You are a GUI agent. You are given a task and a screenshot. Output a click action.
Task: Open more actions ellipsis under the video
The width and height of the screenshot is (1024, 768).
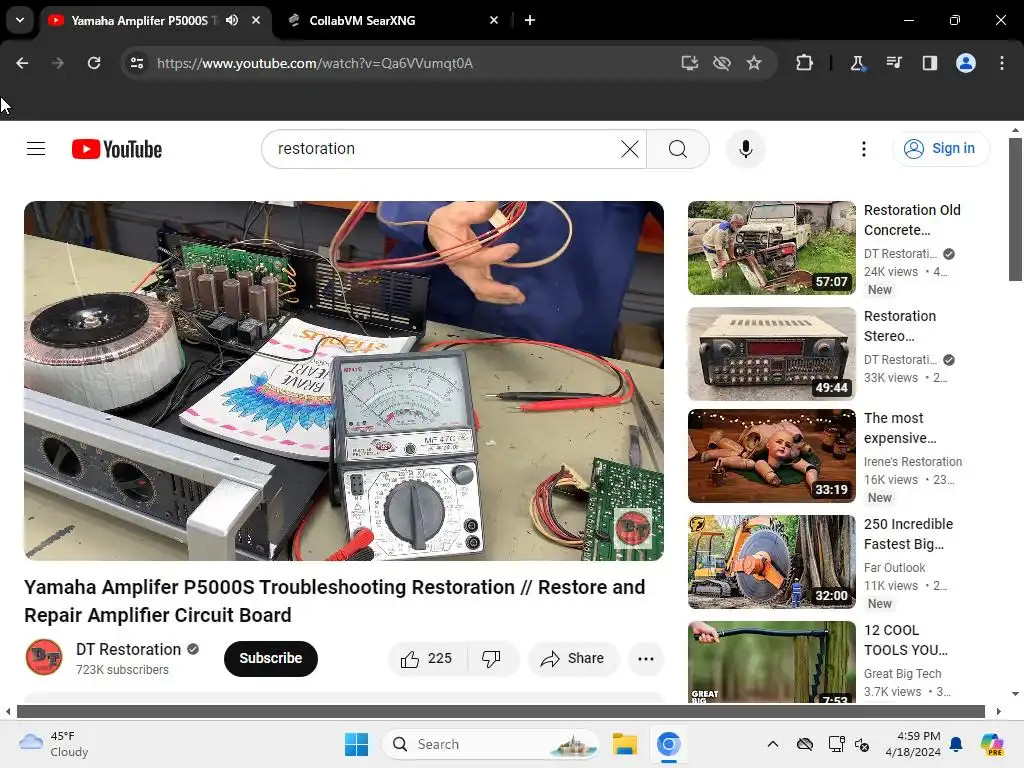tap(645, 658)
